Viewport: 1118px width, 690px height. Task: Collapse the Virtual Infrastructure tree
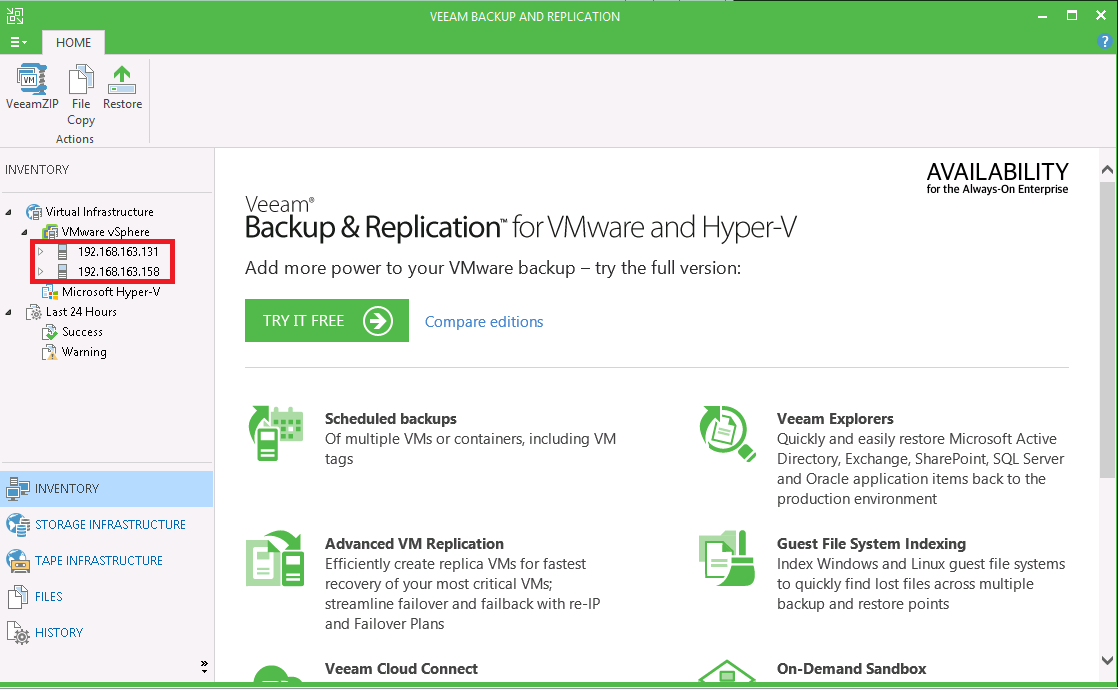pyautogui.click(x=9, y=211)
